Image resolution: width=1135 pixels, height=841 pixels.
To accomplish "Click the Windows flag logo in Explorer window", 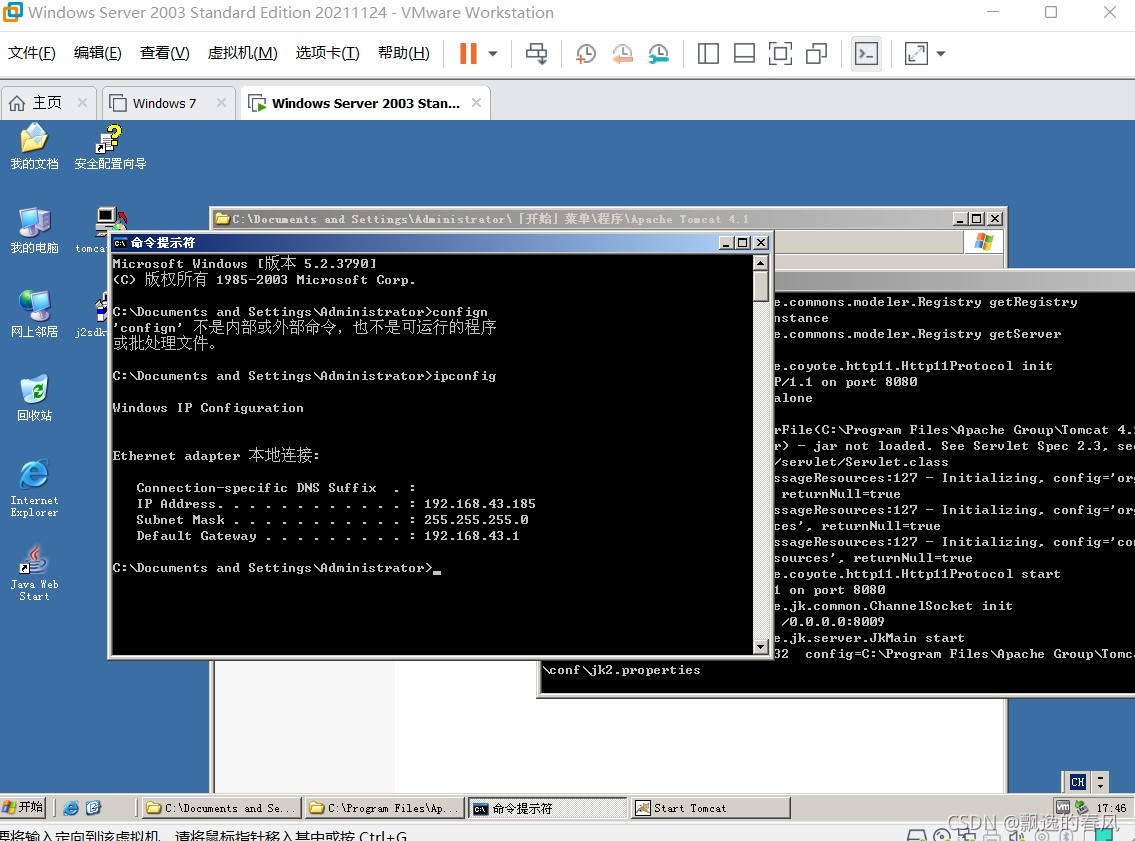I will [x=983, y=241].
